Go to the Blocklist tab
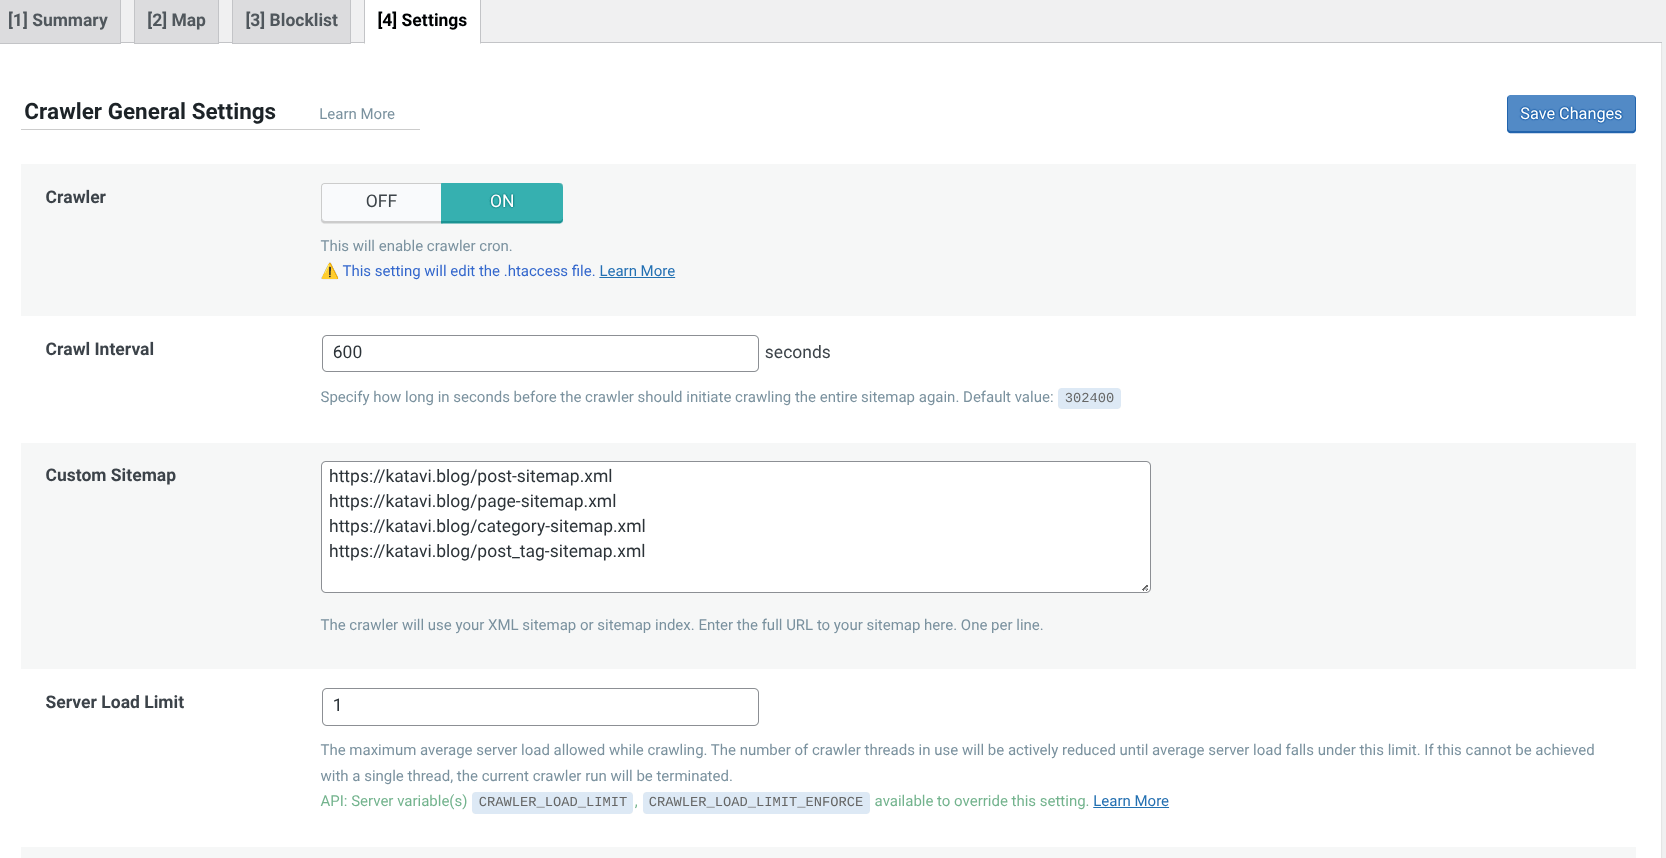 (x=291, y=21)
